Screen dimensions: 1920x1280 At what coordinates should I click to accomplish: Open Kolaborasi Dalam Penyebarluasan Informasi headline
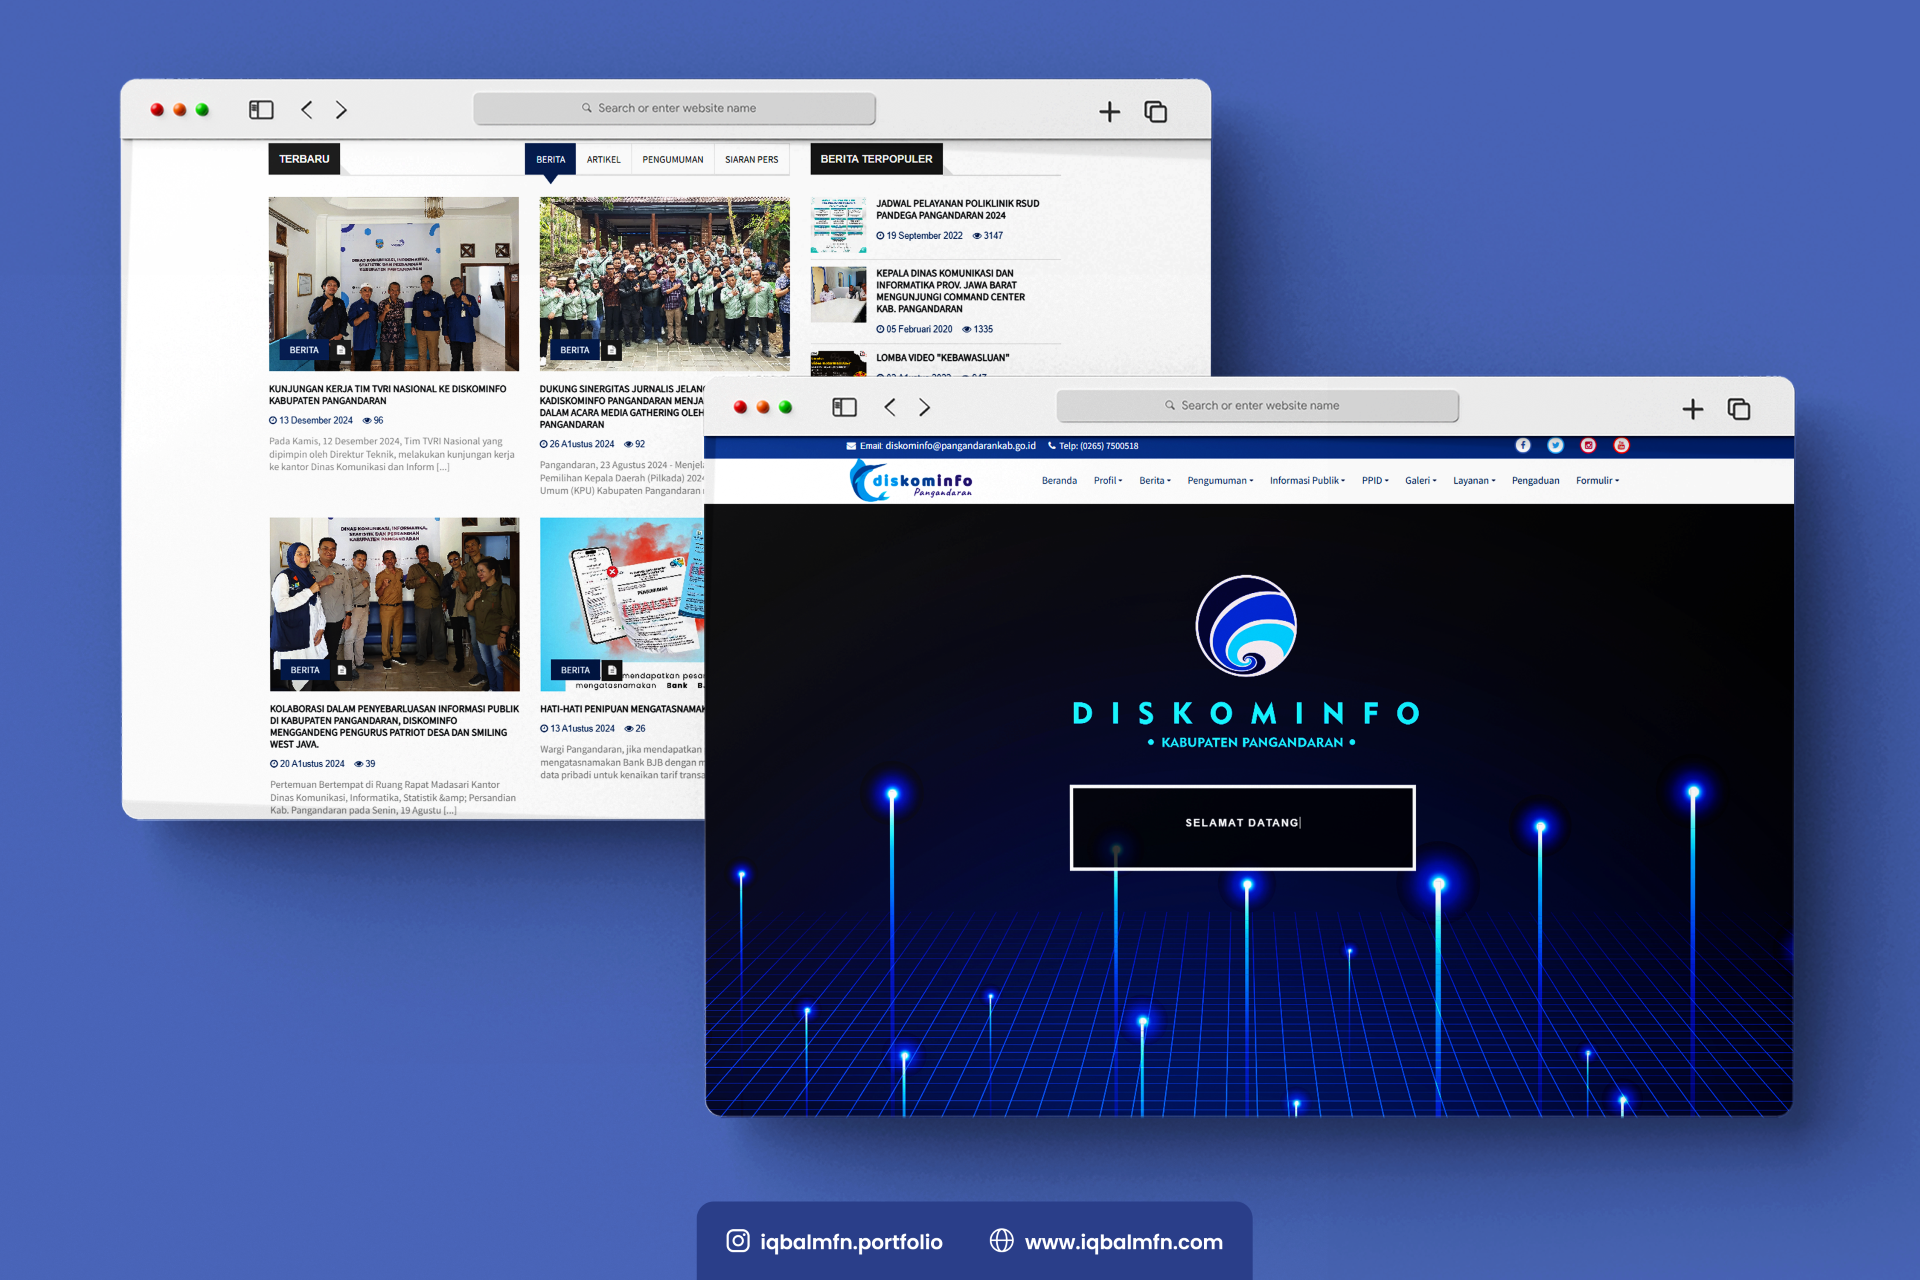tap(394, 726)
